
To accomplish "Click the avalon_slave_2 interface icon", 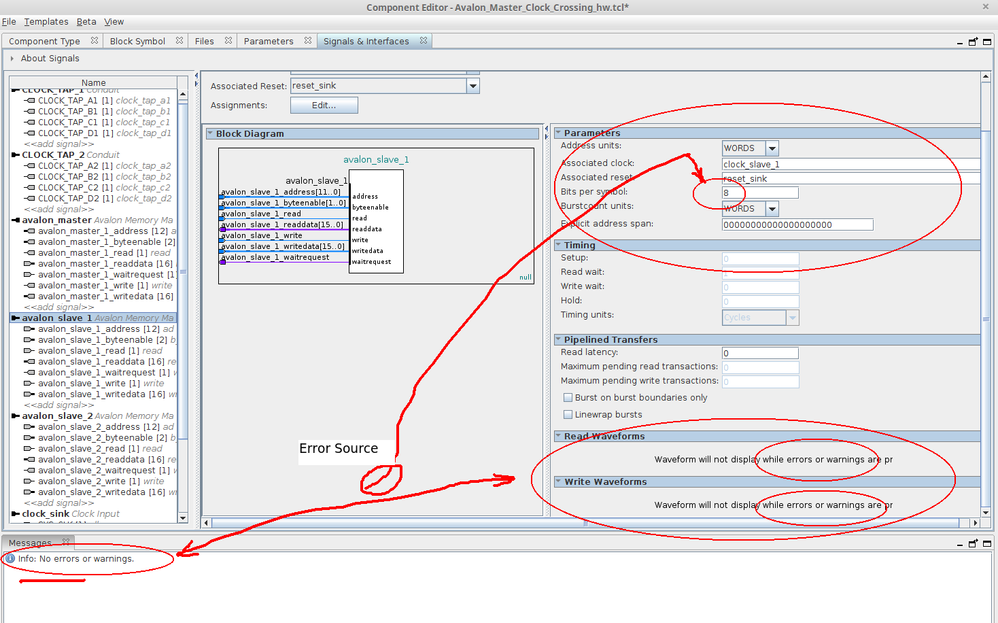I will tap(15, 416).
